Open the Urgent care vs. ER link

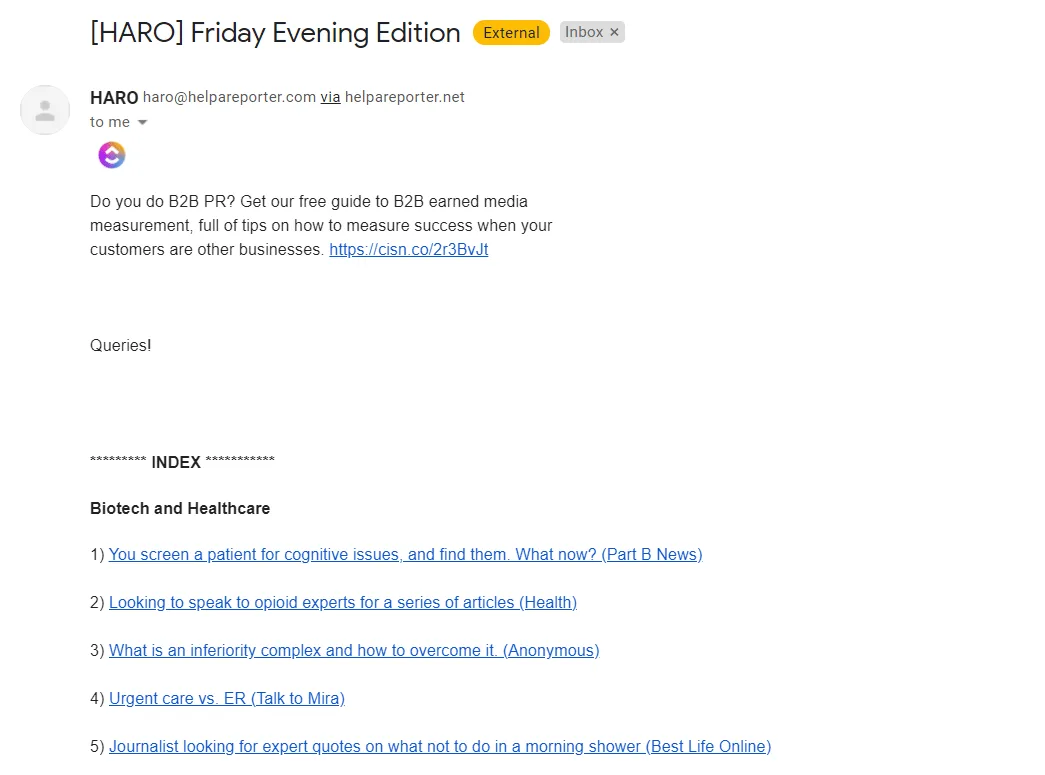pyautogui.click(x=227, y=698)
